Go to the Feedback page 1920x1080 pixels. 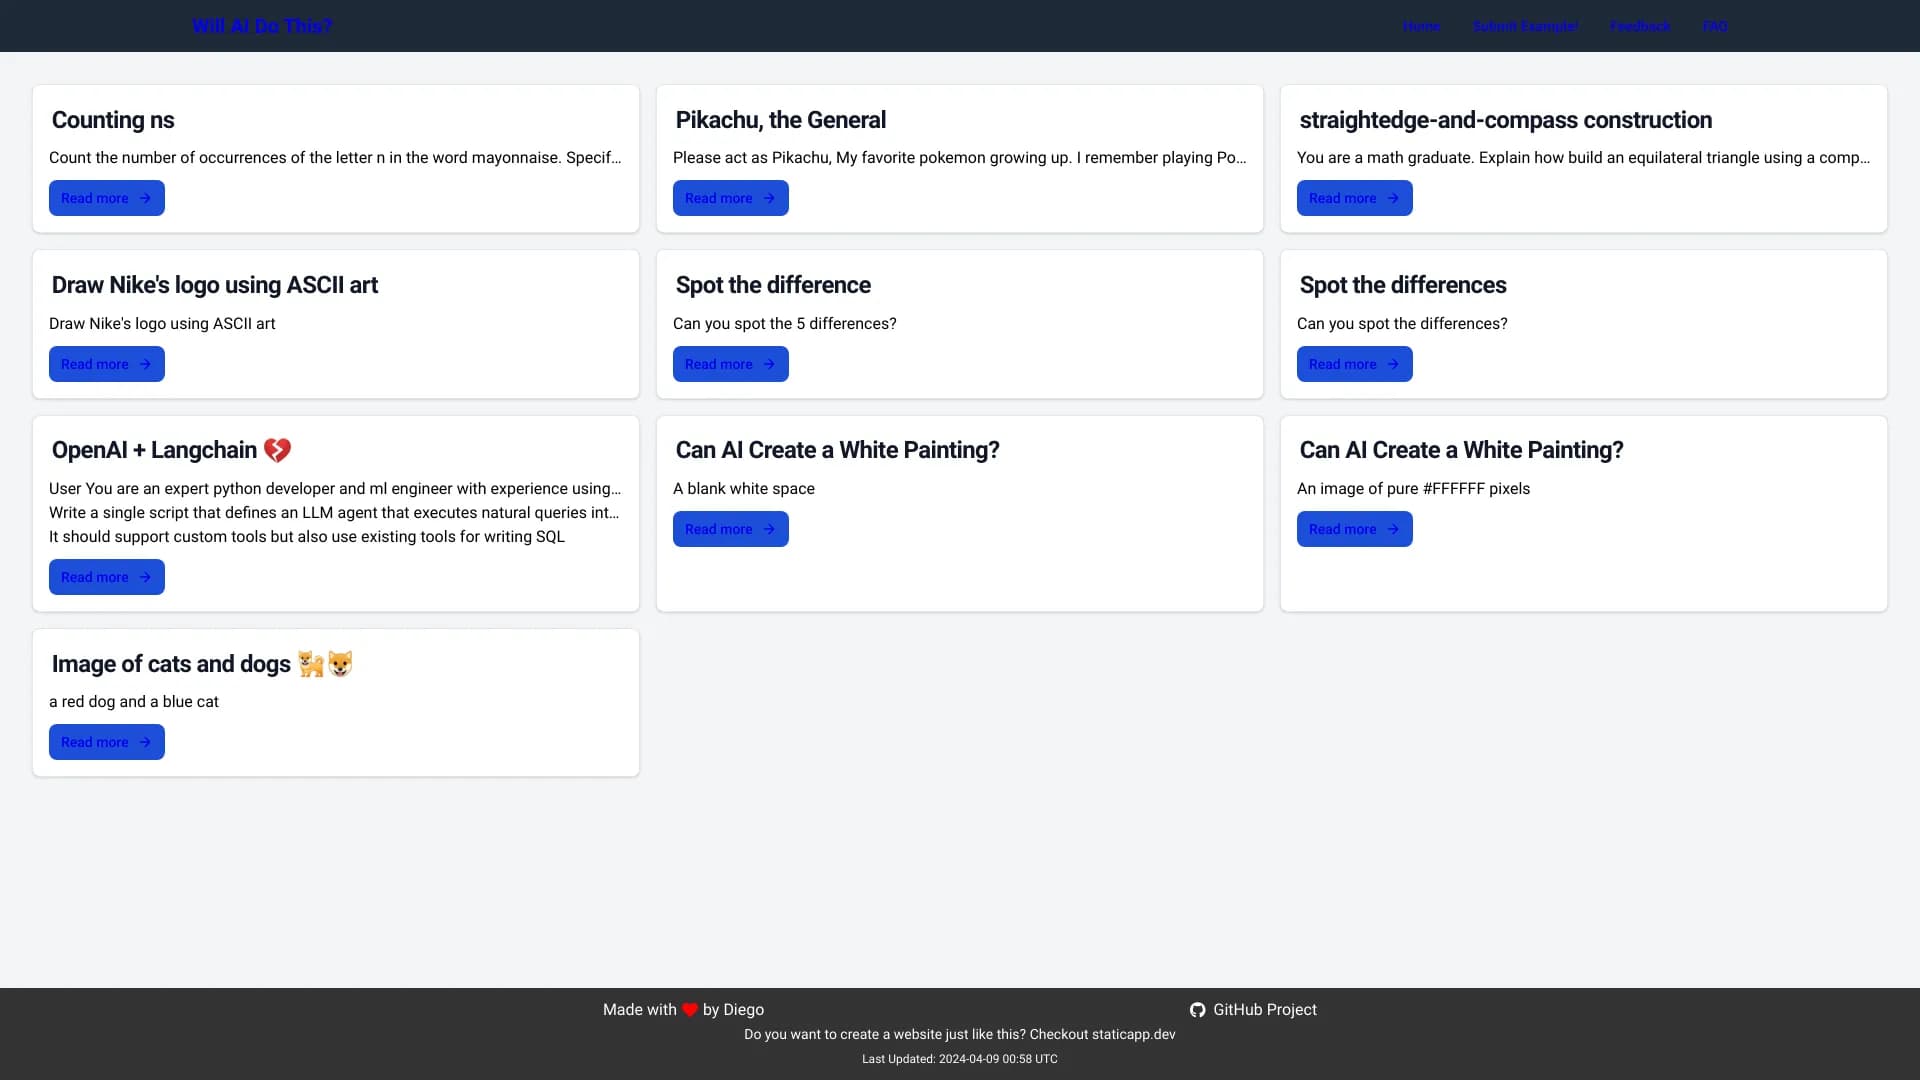point(1640,26)
